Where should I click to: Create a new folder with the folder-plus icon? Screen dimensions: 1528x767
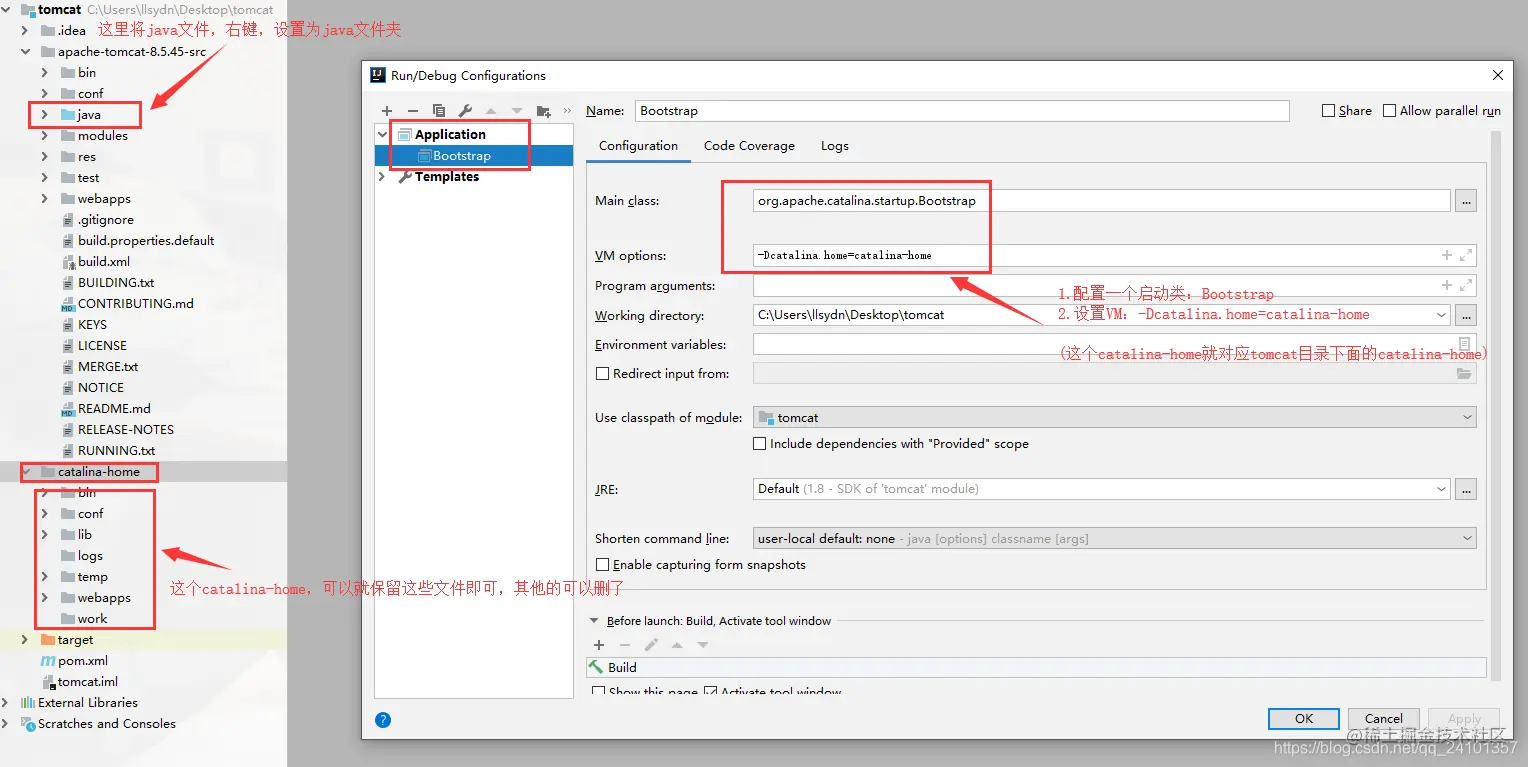tap(544, 111)
